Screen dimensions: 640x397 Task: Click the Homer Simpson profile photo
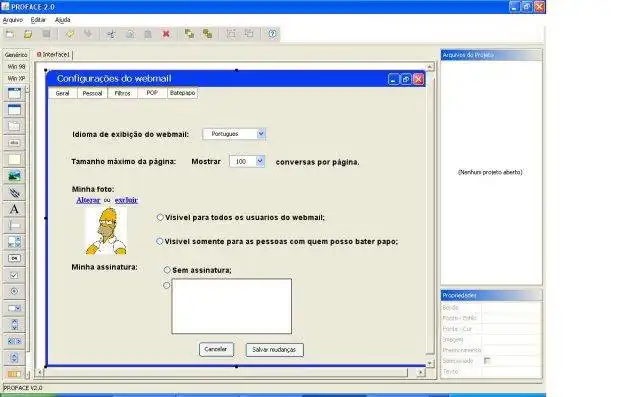tap(106, 231)
